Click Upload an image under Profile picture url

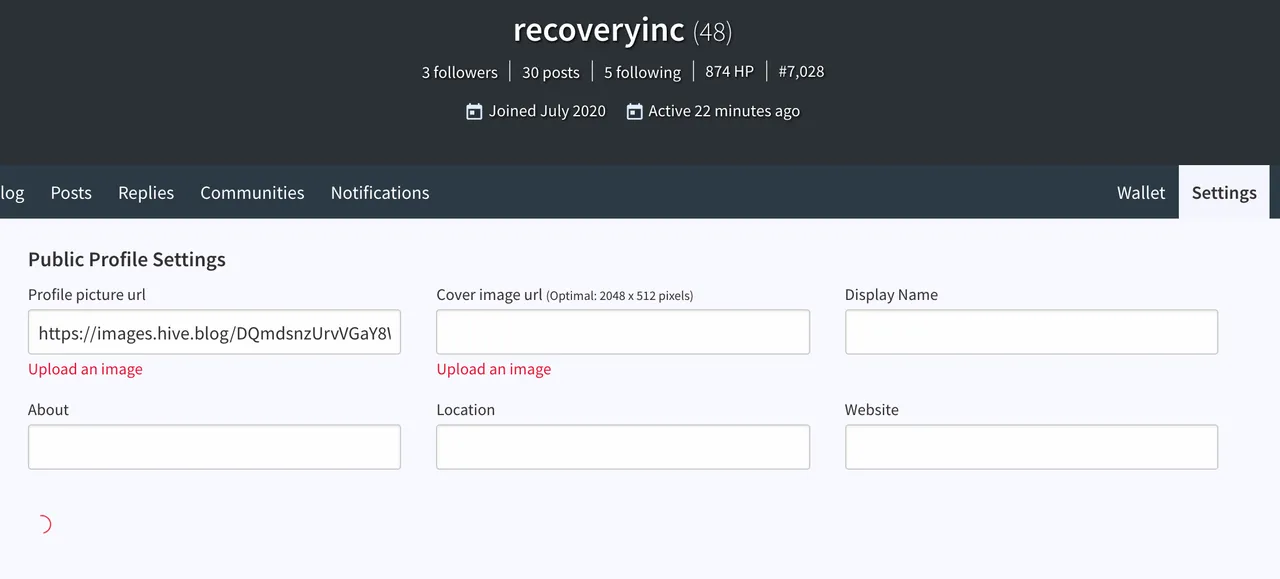coord(85,369)
